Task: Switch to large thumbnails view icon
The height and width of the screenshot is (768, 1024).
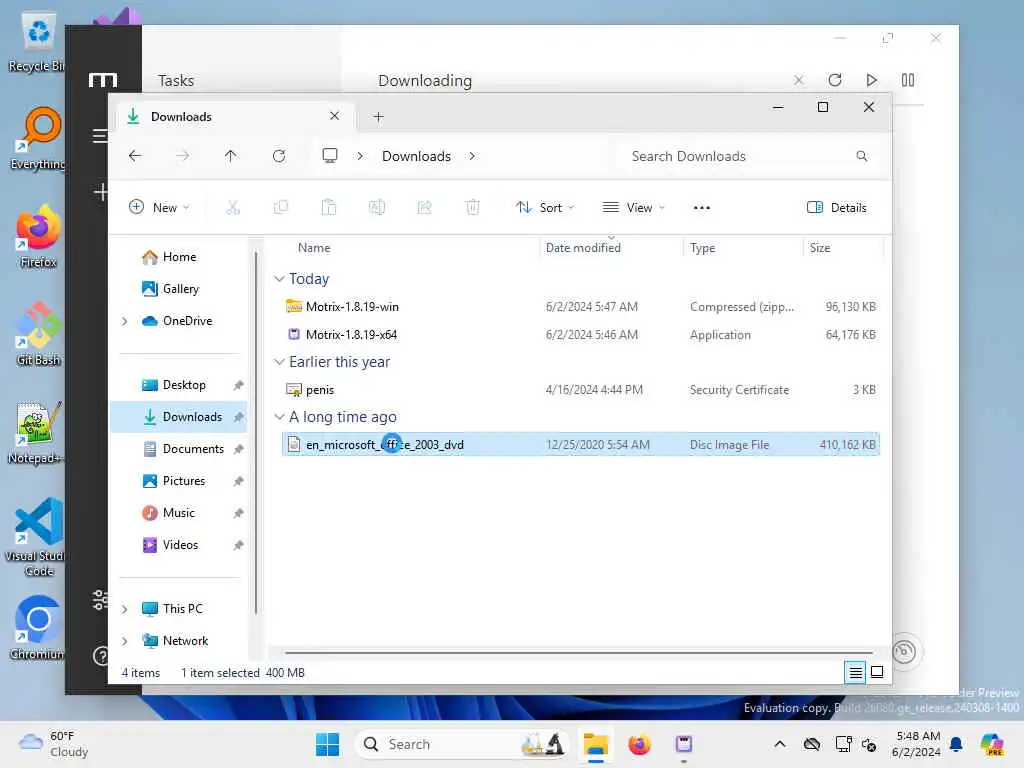Action: 877,672
